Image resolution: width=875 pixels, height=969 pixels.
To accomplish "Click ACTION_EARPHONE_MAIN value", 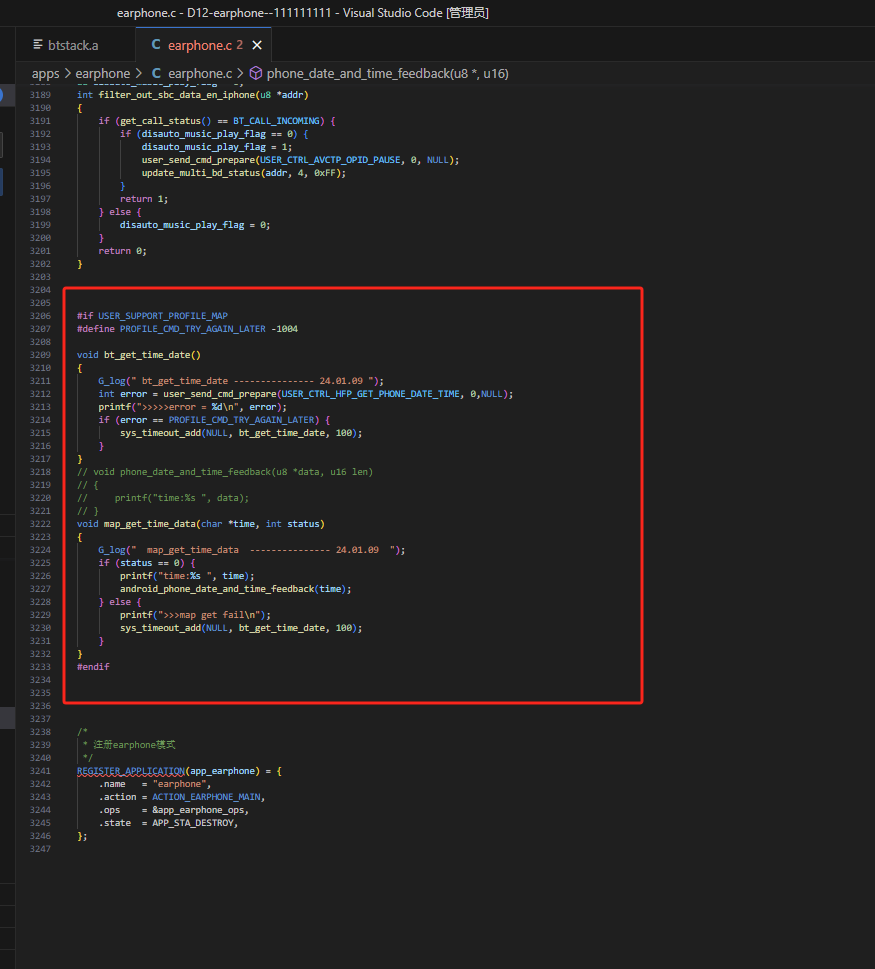I will (x=206, y=797).
